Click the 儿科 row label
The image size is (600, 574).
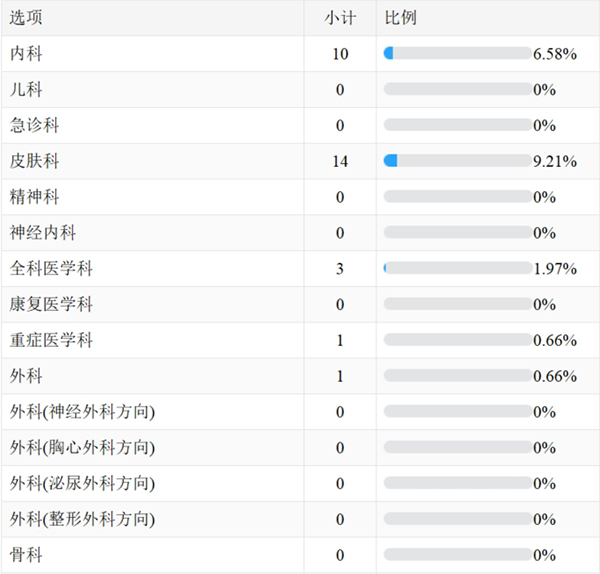26,89
